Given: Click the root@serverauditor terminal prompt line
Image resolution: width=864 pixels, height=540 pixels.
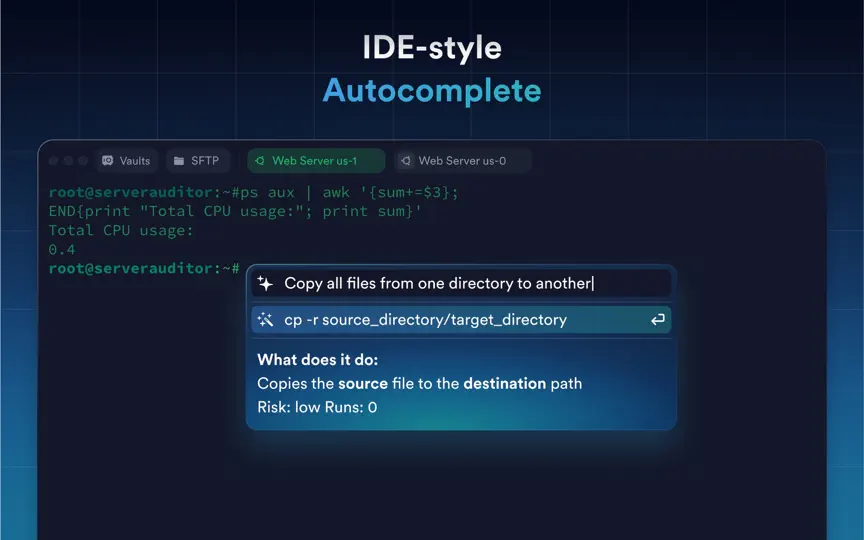Looking at the screenshot, I should click(x=144, y=268).
